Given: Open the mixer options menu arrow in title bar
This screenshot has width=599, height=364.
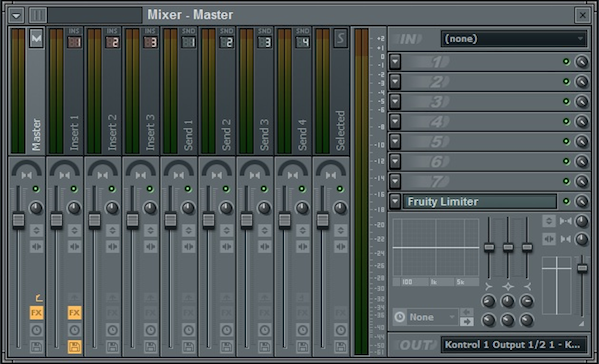Looking at the screenshot, I should point(16,15).
